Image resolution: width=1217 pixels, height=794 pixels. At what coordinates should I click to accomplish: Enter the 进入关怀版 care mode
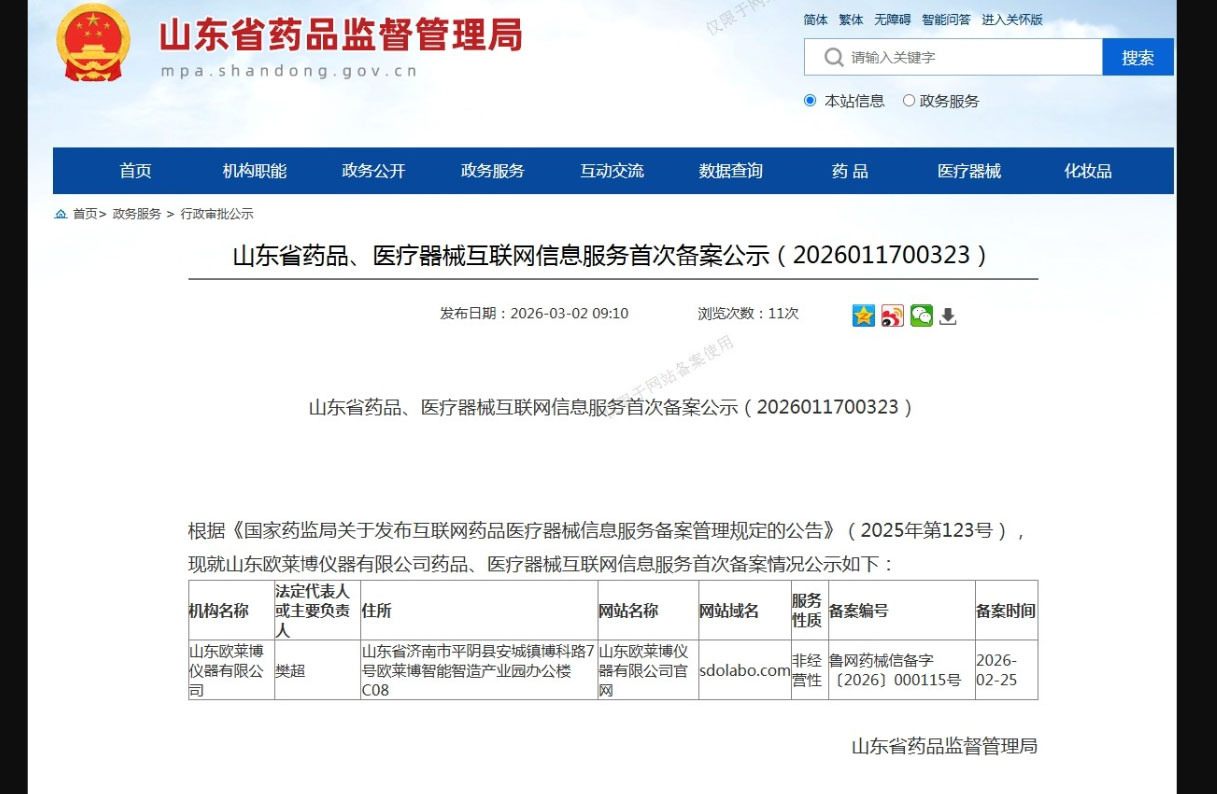tap(1011, 20)
